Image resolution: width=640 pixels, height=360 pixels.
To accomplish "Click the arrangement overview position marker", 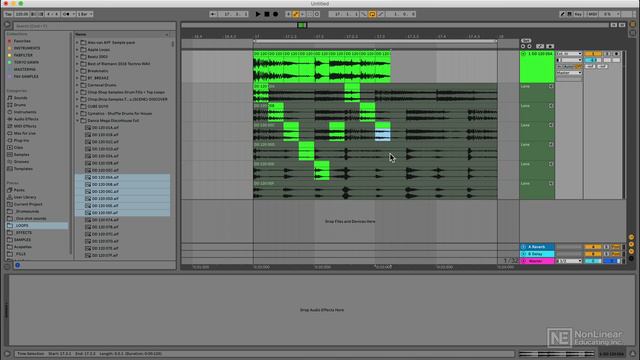I will coord(302,25).
